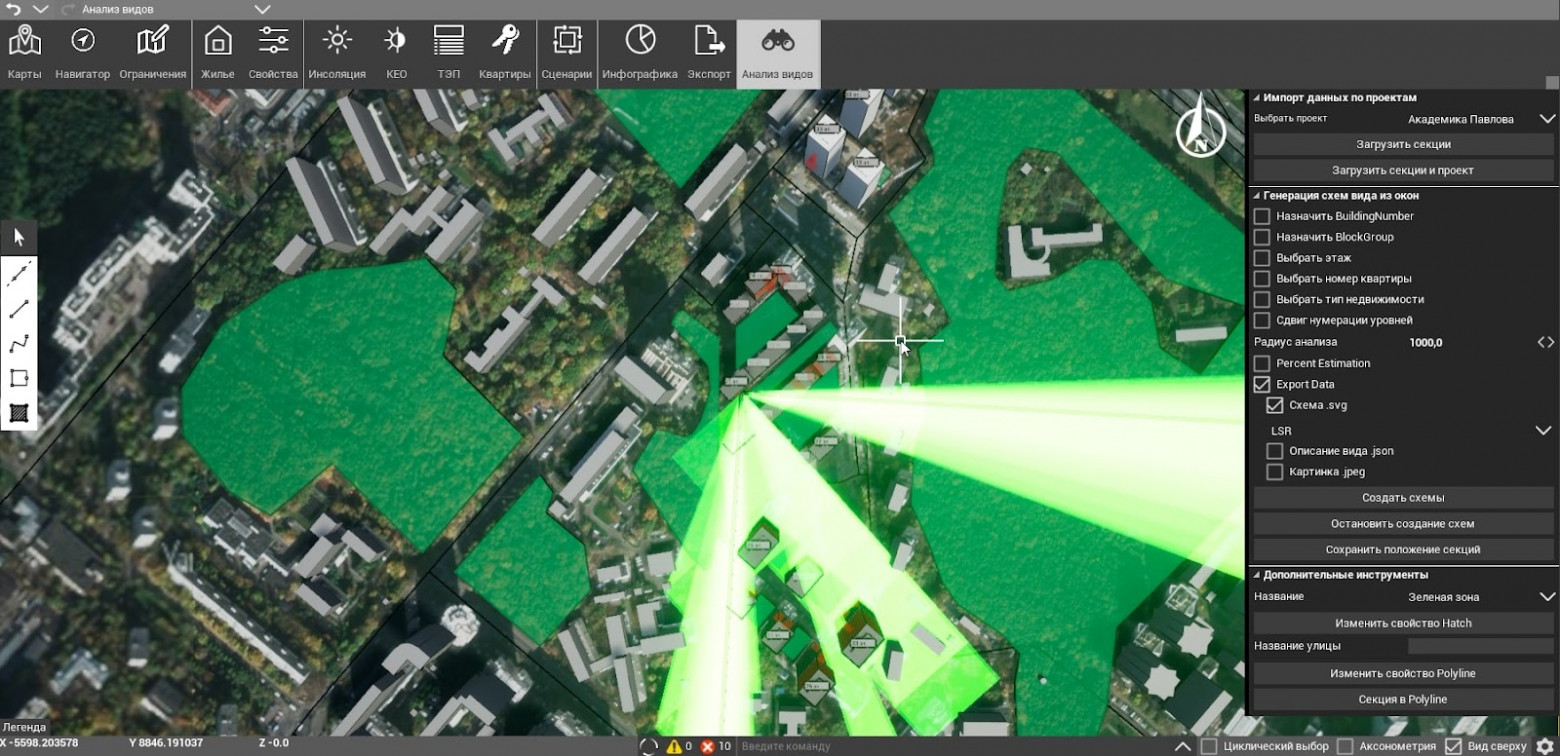Open the ТЭП toolbar tab
Screen dimensions: 1560x756
point(449,53)
